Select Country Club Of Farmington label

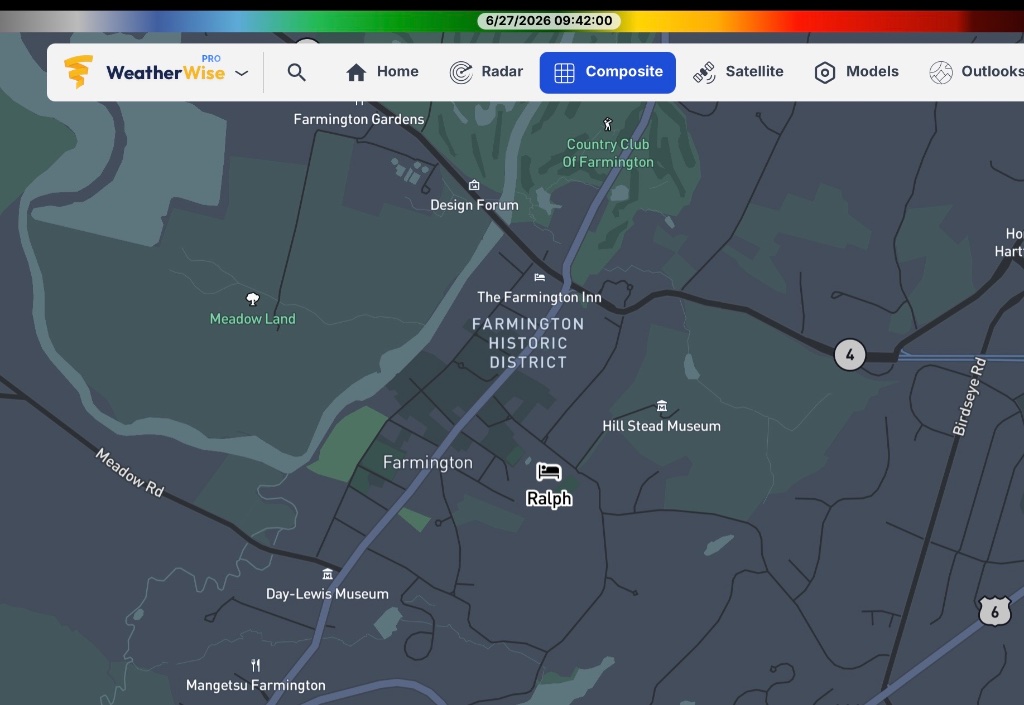coord(608,153)
